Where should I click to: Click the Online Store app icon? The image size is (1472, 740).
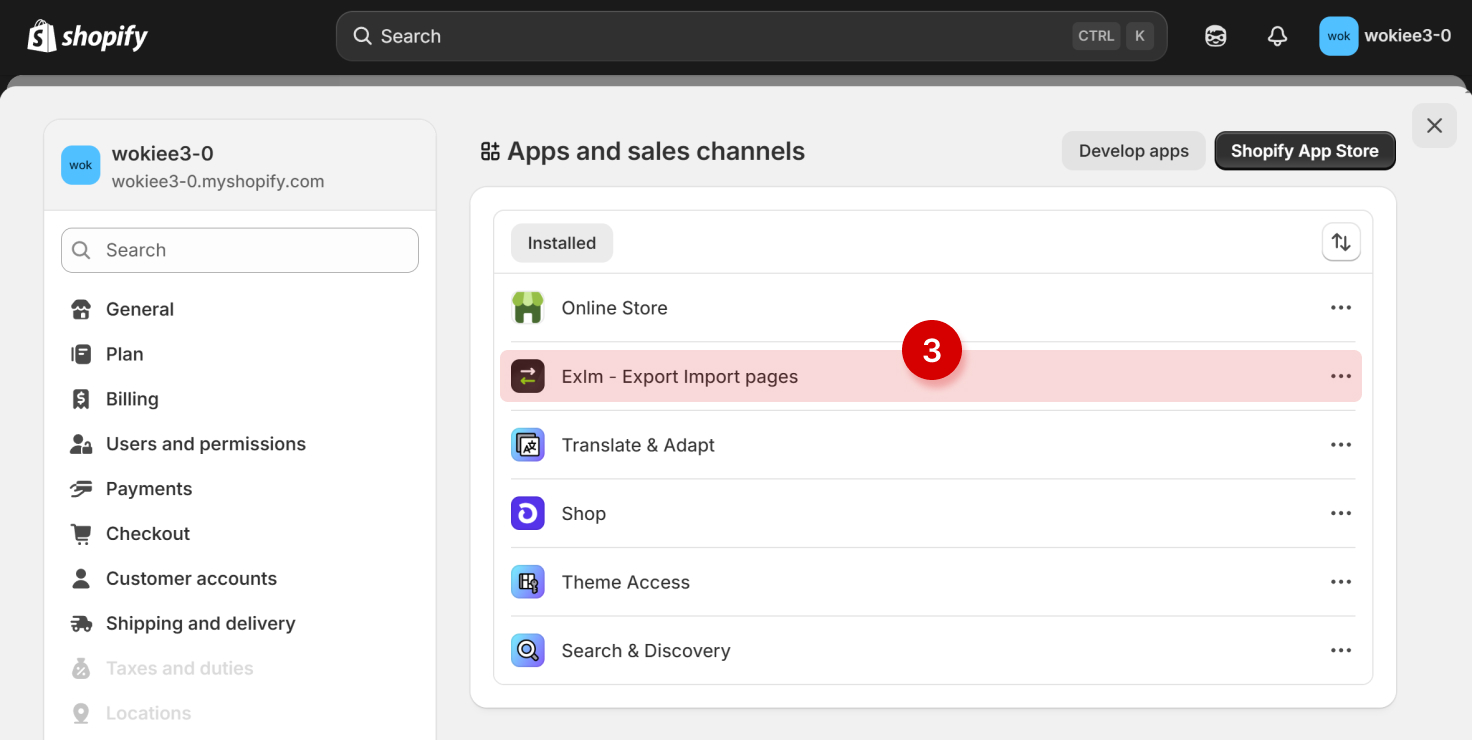[x=528, y=308]
